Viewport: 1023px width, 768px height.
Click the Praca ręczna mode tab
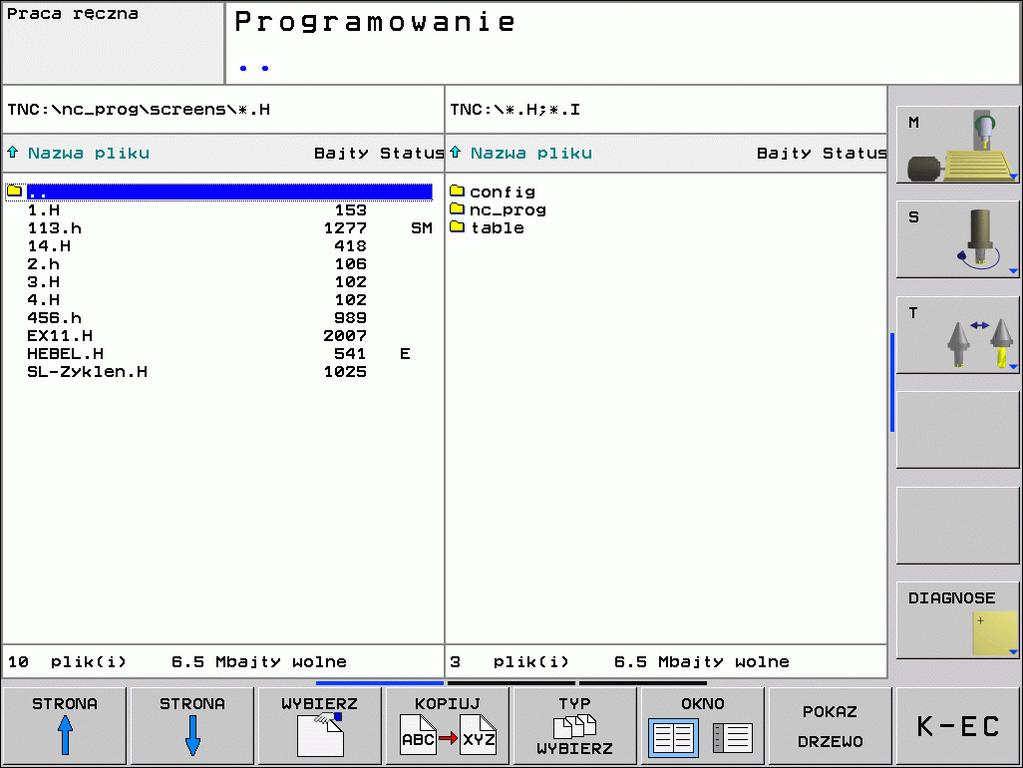[x=113, y=42]
